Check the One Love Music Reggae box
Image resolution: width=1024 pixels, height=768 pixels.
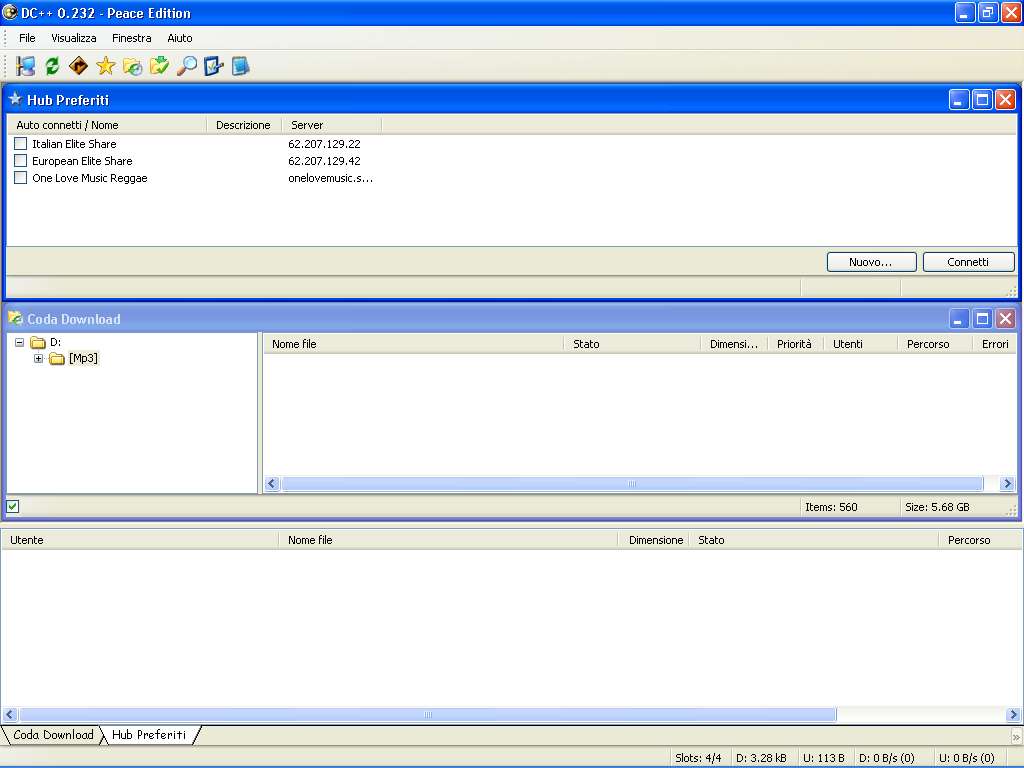pos(21,178)
